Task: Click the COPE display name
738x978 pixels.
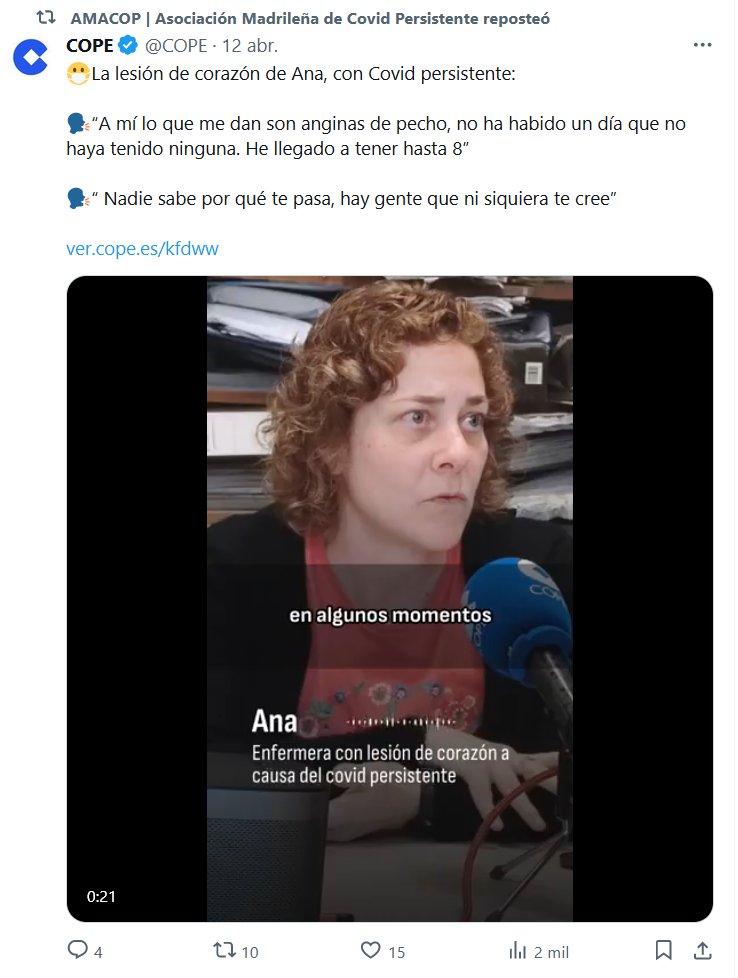Action: (x=90, y=46)
